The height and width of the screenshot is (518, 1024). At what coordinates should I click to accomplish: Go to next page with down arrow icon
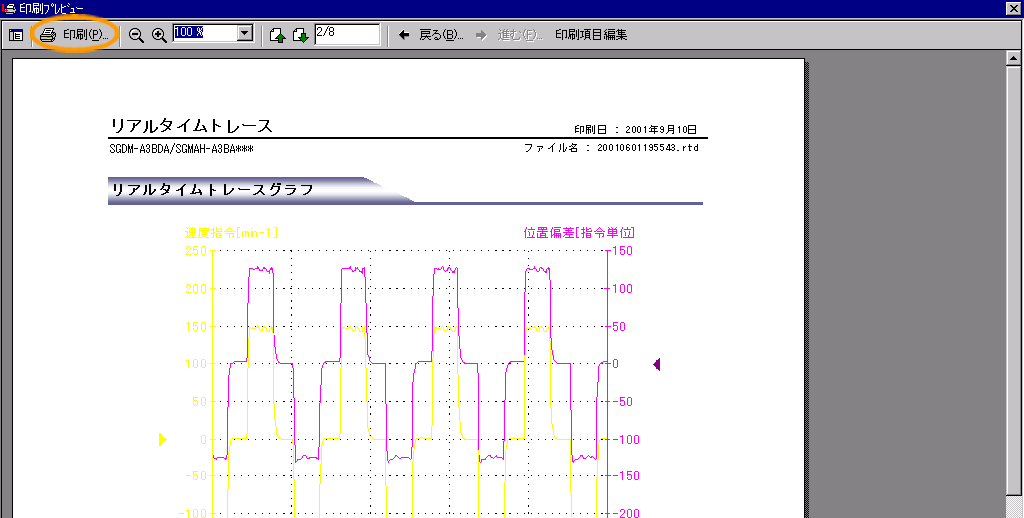pyautogui.click(x=300, y=36)
